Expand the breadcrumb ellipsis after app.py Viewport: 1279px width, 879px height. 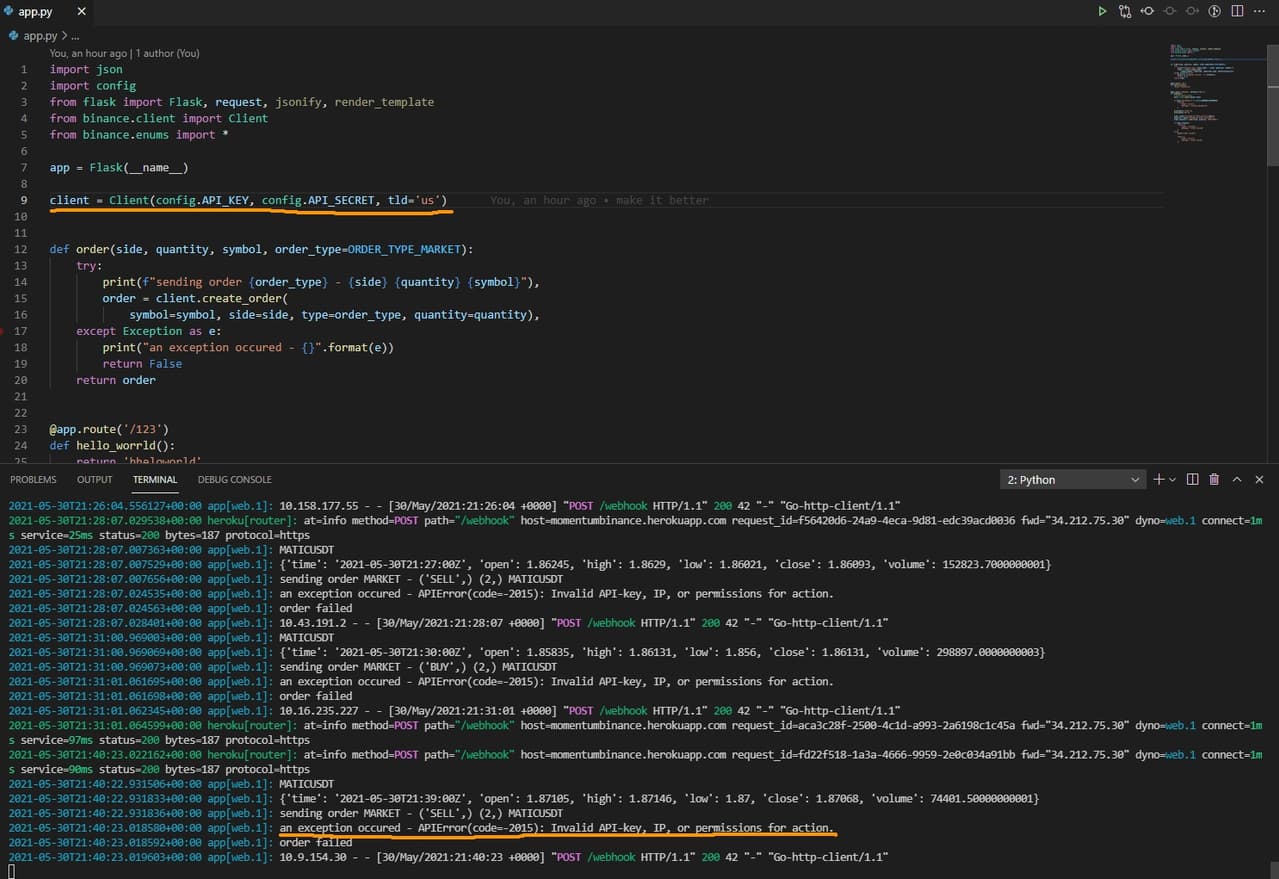click(x=75, y=36)
